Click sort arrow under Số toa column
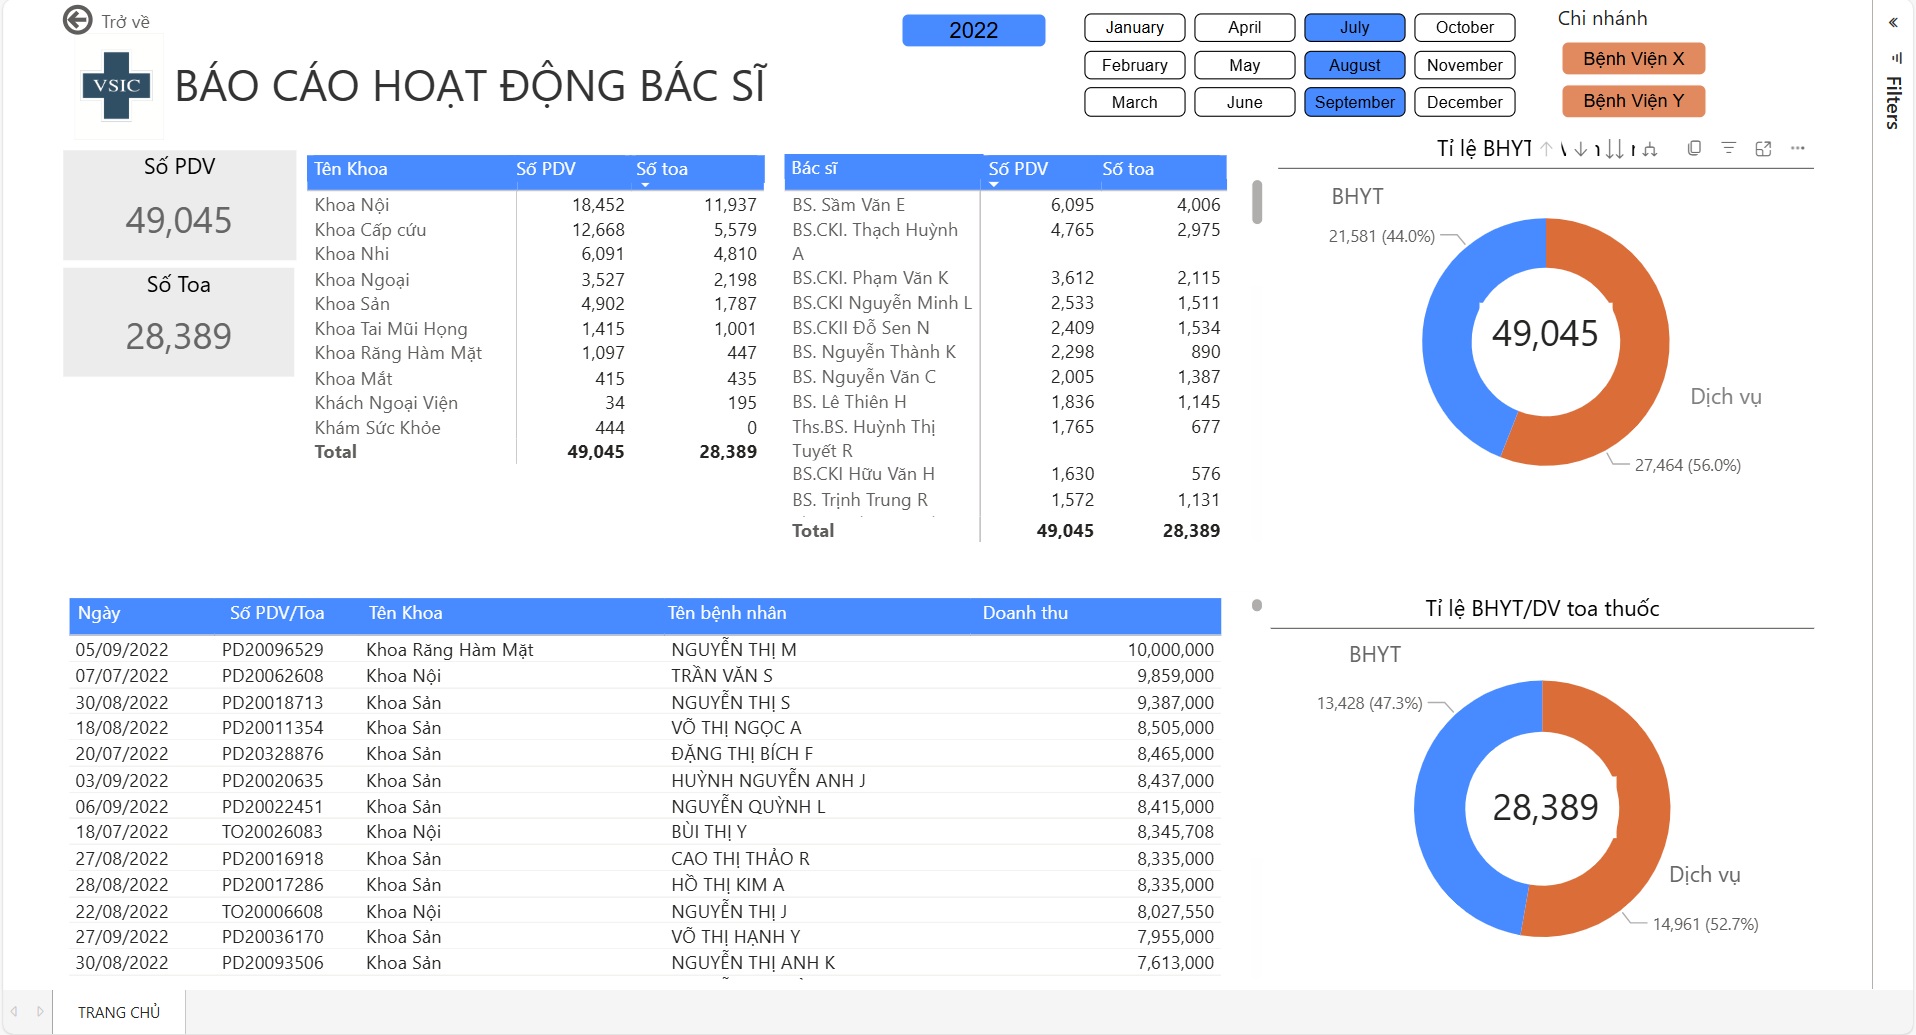The width and height of the screenshot is (1916, 1035). (x=645, y=185)
